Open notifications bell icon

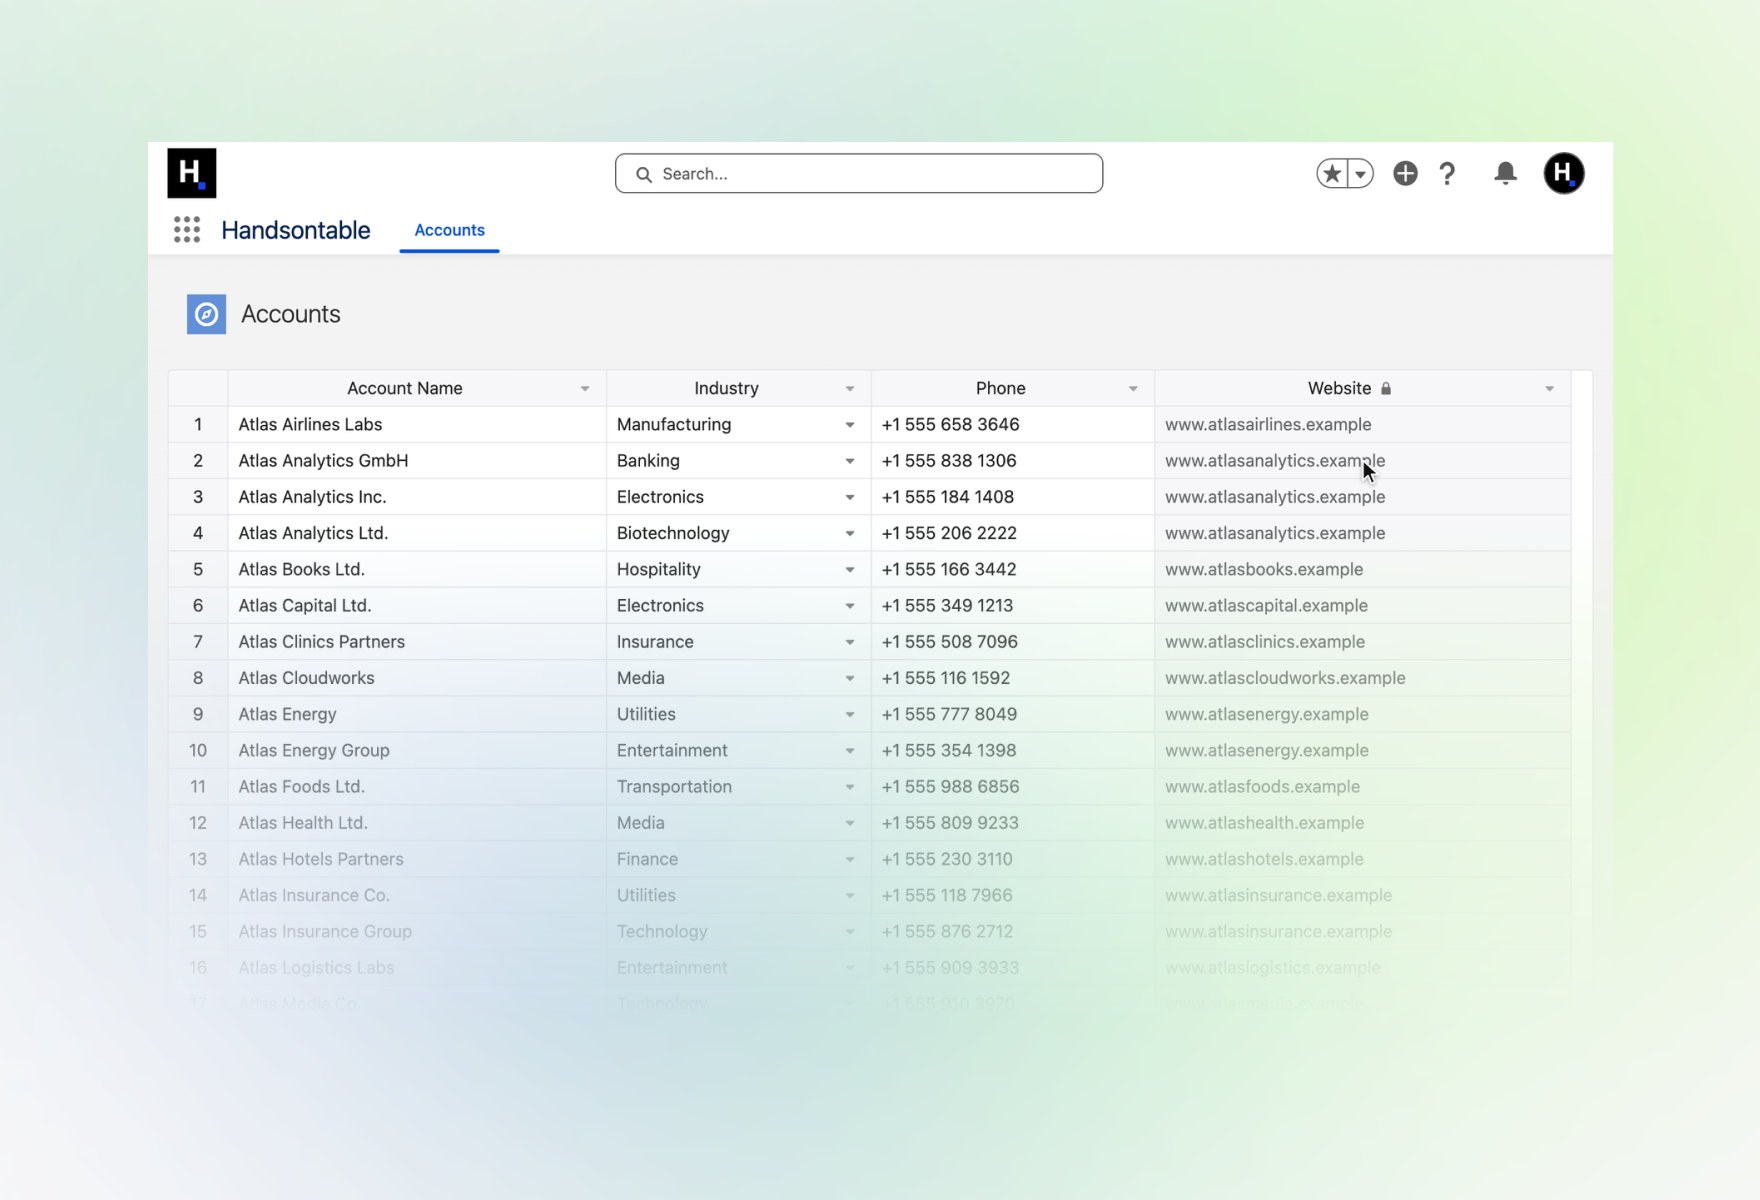point(1505,174)
